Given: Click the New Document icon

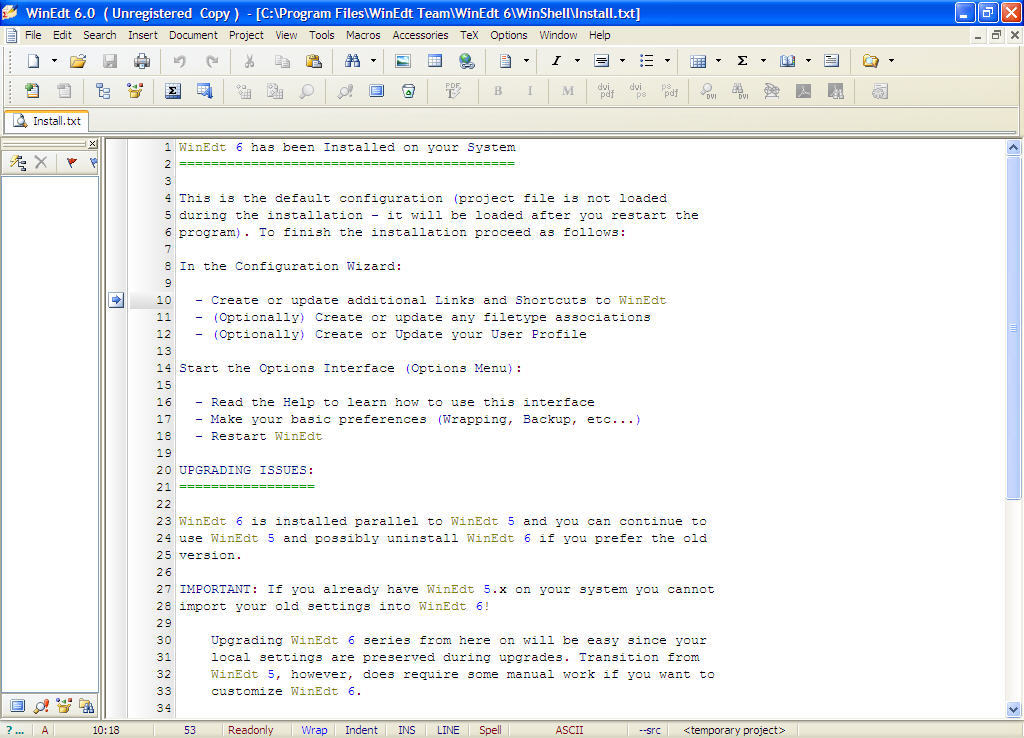Looking at the screenshot, I should tap(33, 61).
